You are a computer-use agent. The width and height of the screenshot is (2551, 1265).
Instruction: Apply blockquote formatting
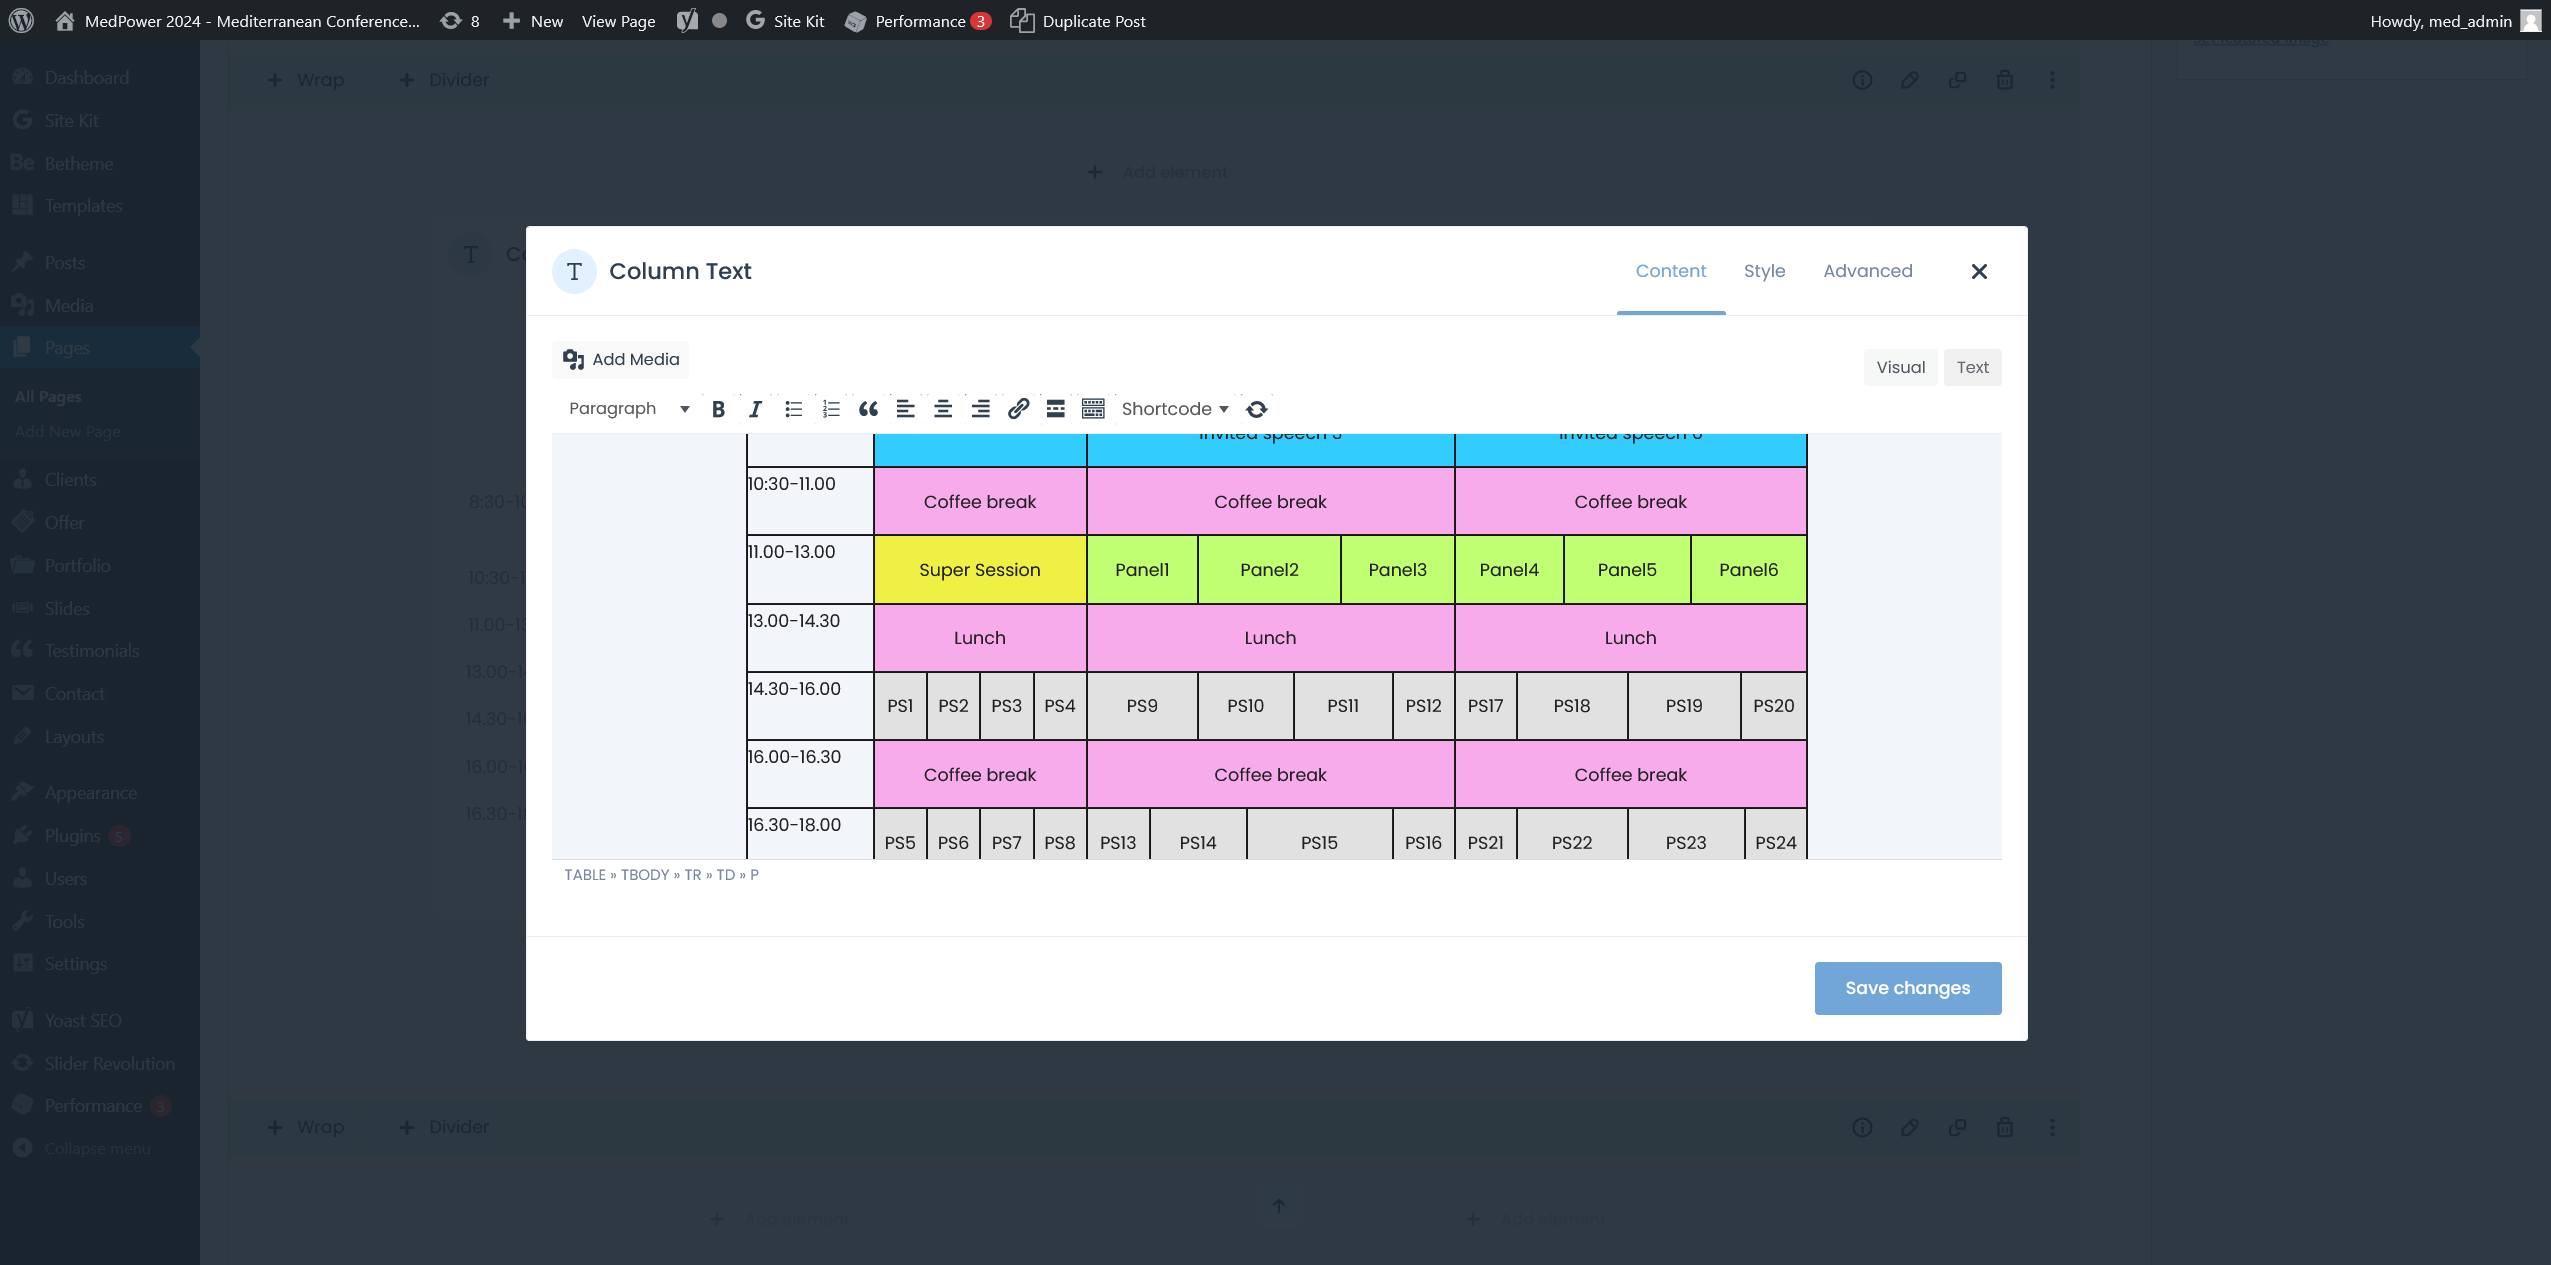[x=868, y=409]
